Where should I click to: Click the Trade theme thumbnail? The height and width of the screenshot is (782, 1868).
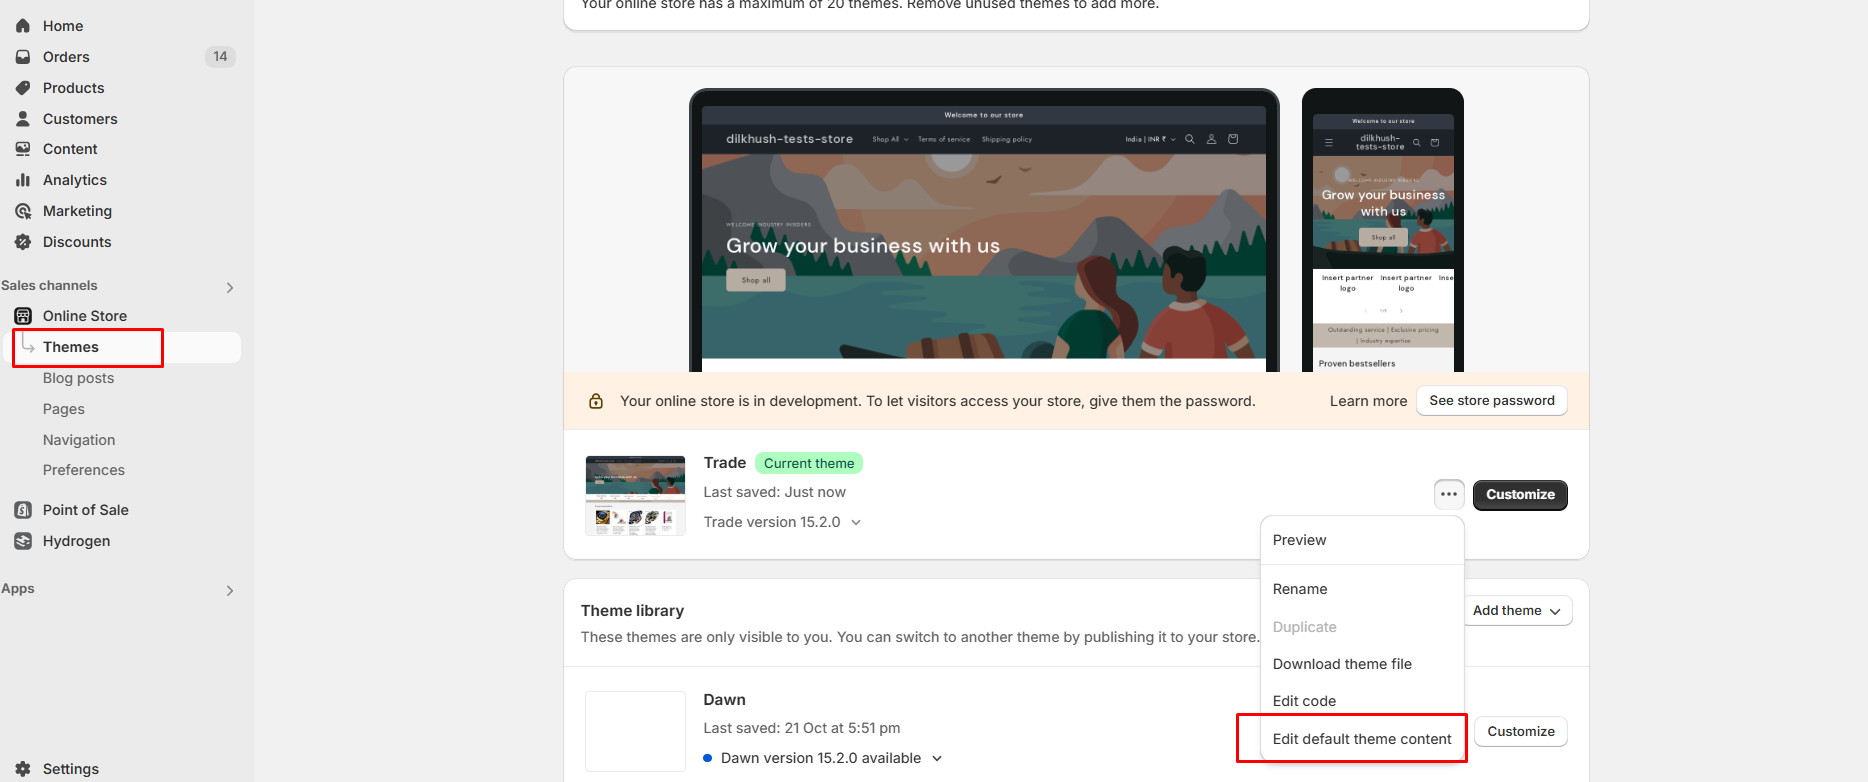click(635, 496)
